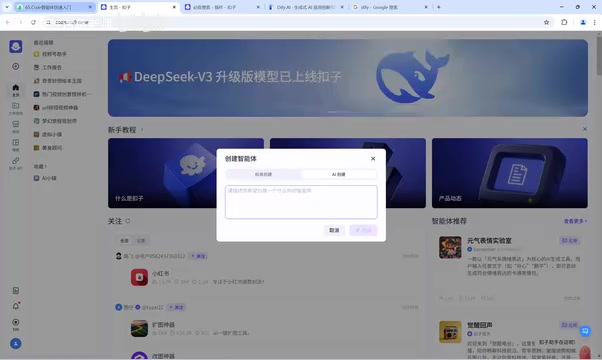
Task: Open the Chrome three-dot menu
Action: tap(594, 22)
